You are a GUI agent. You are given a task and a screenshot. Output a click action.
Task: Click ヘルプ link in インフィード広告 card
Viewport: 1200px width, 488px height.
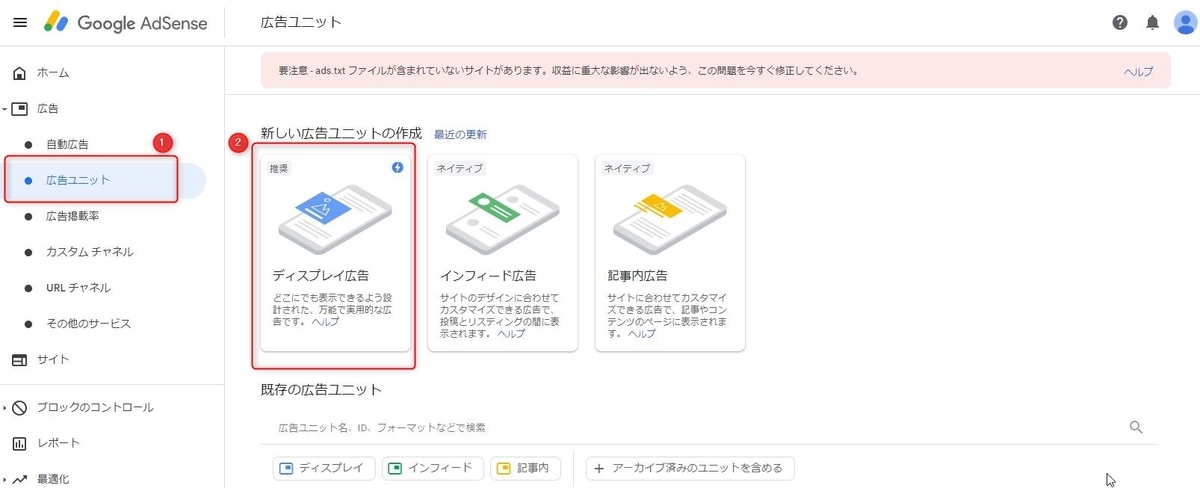pyautogui.click(x=510, y=333)
